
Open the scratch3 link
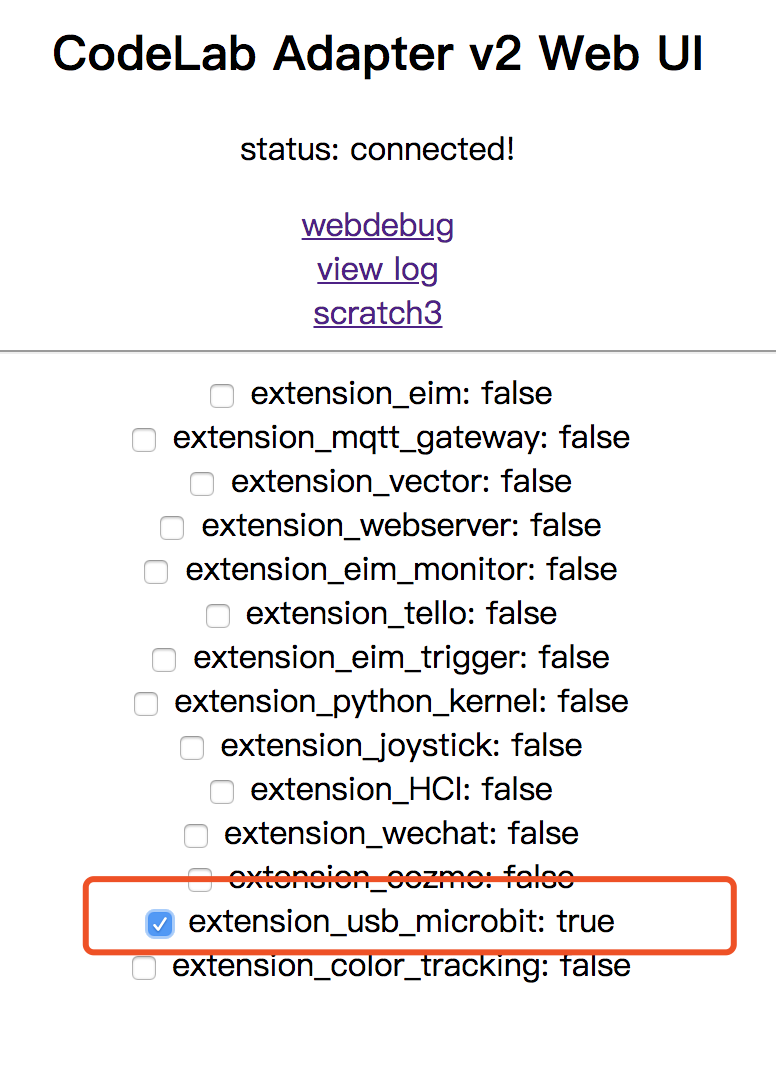[x=377, y=313]
